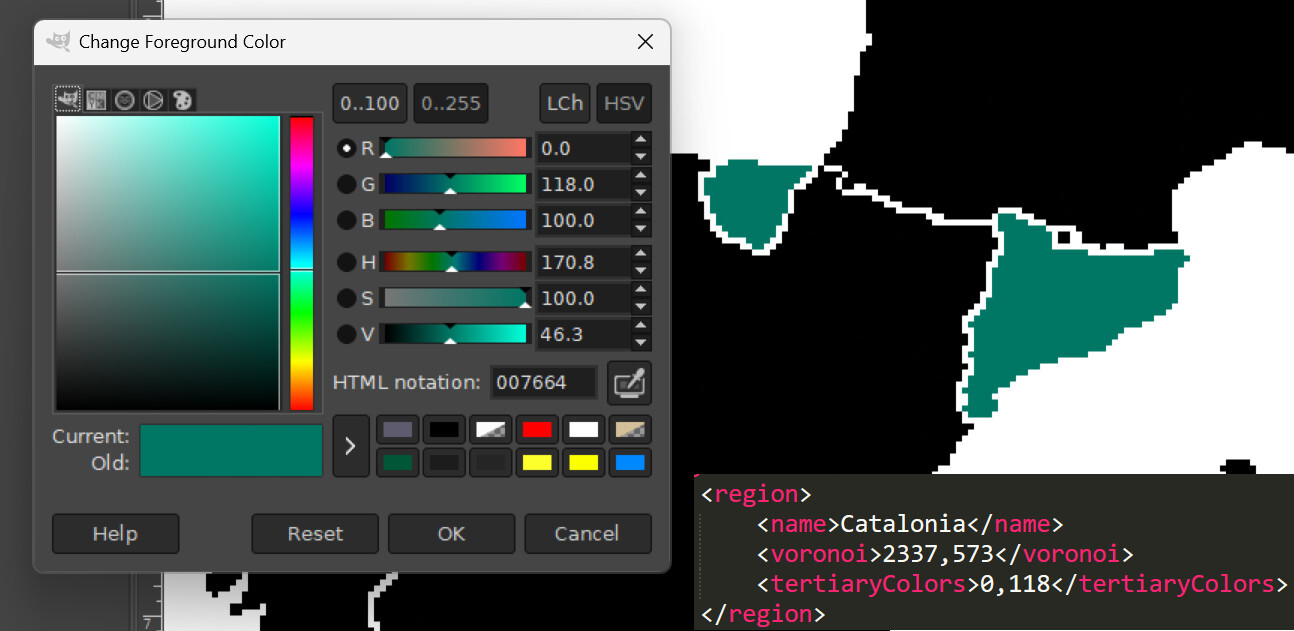The image size is (1294, 631).
Task: Click the eyedropper color picker icon
Action: tap(629, 383)
